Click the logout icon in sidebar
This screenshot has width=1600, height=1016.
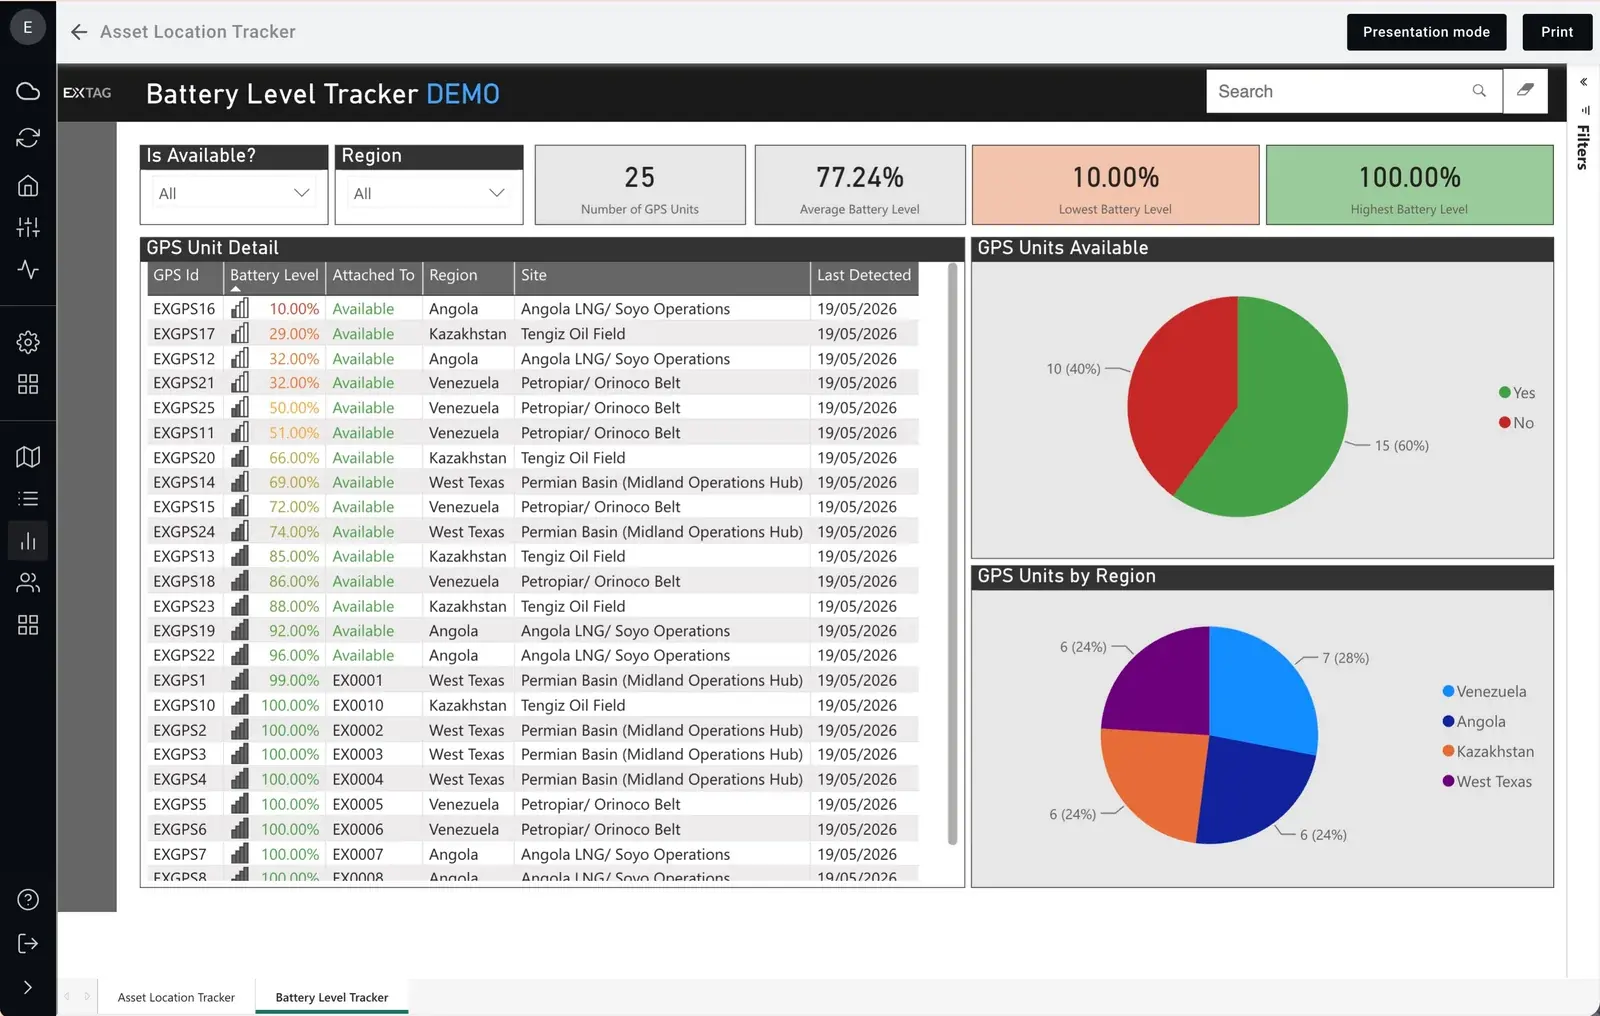tap(28, 943)
